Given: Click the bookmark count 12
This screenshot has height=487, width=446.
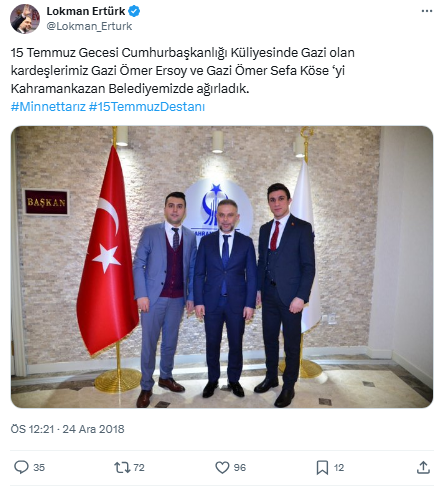Looking at the screenshot, I should click(339, 467).
